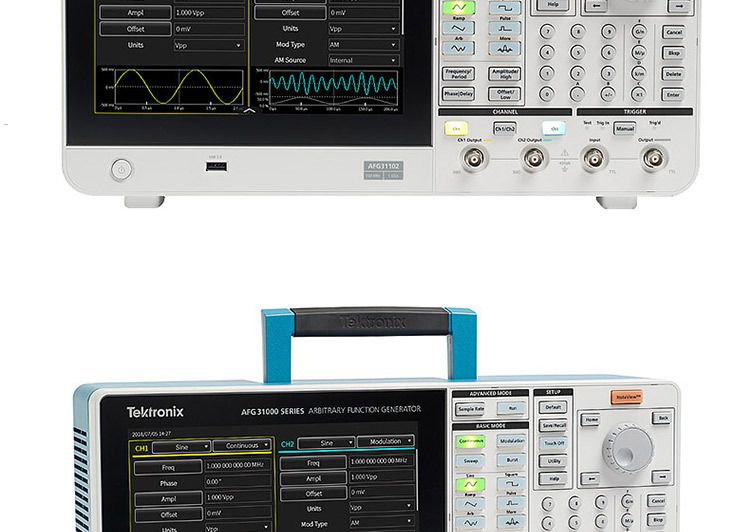This screenshot has height=532, width=750.
Task: Toggle the yellow Ch1 output On button
Action: 457,129
